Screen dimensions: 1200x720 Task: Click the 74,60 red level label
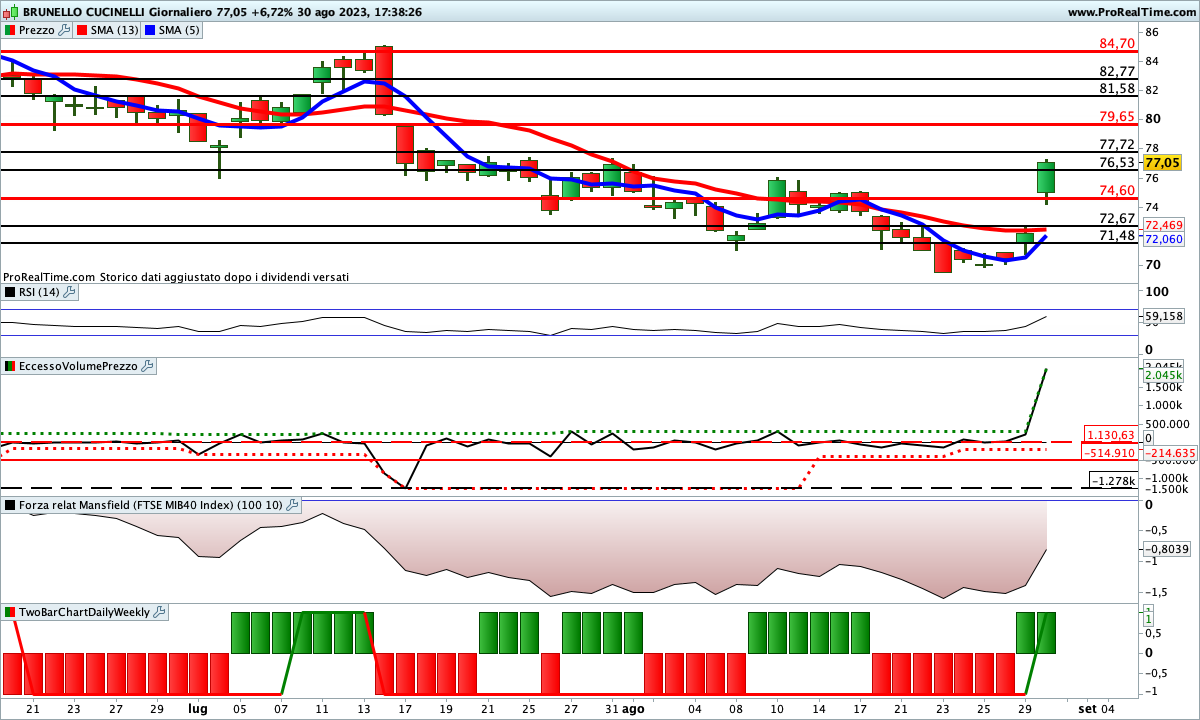click(1117, 190)
